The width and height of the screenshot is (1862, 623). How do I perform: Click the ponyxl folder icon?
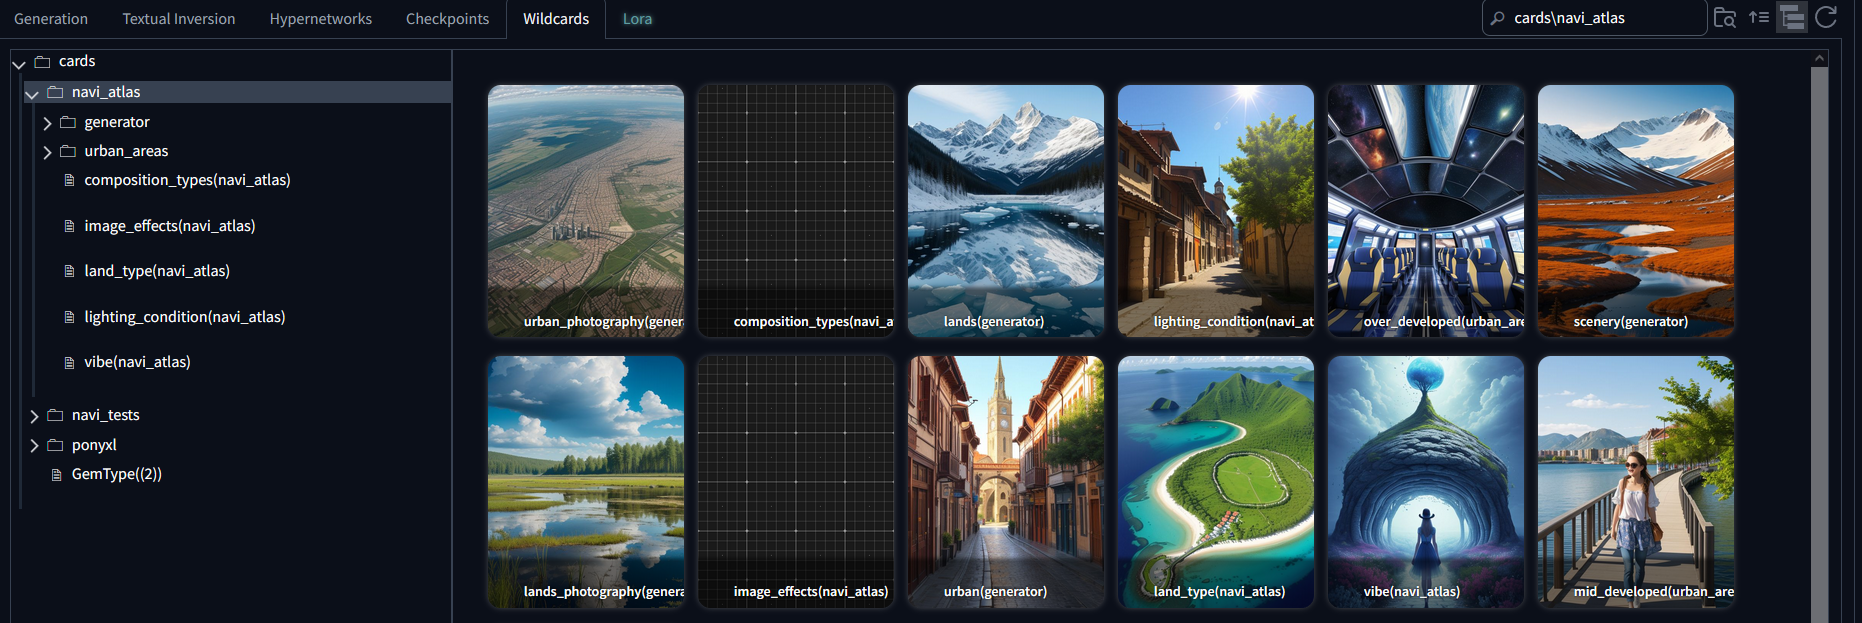55,445
